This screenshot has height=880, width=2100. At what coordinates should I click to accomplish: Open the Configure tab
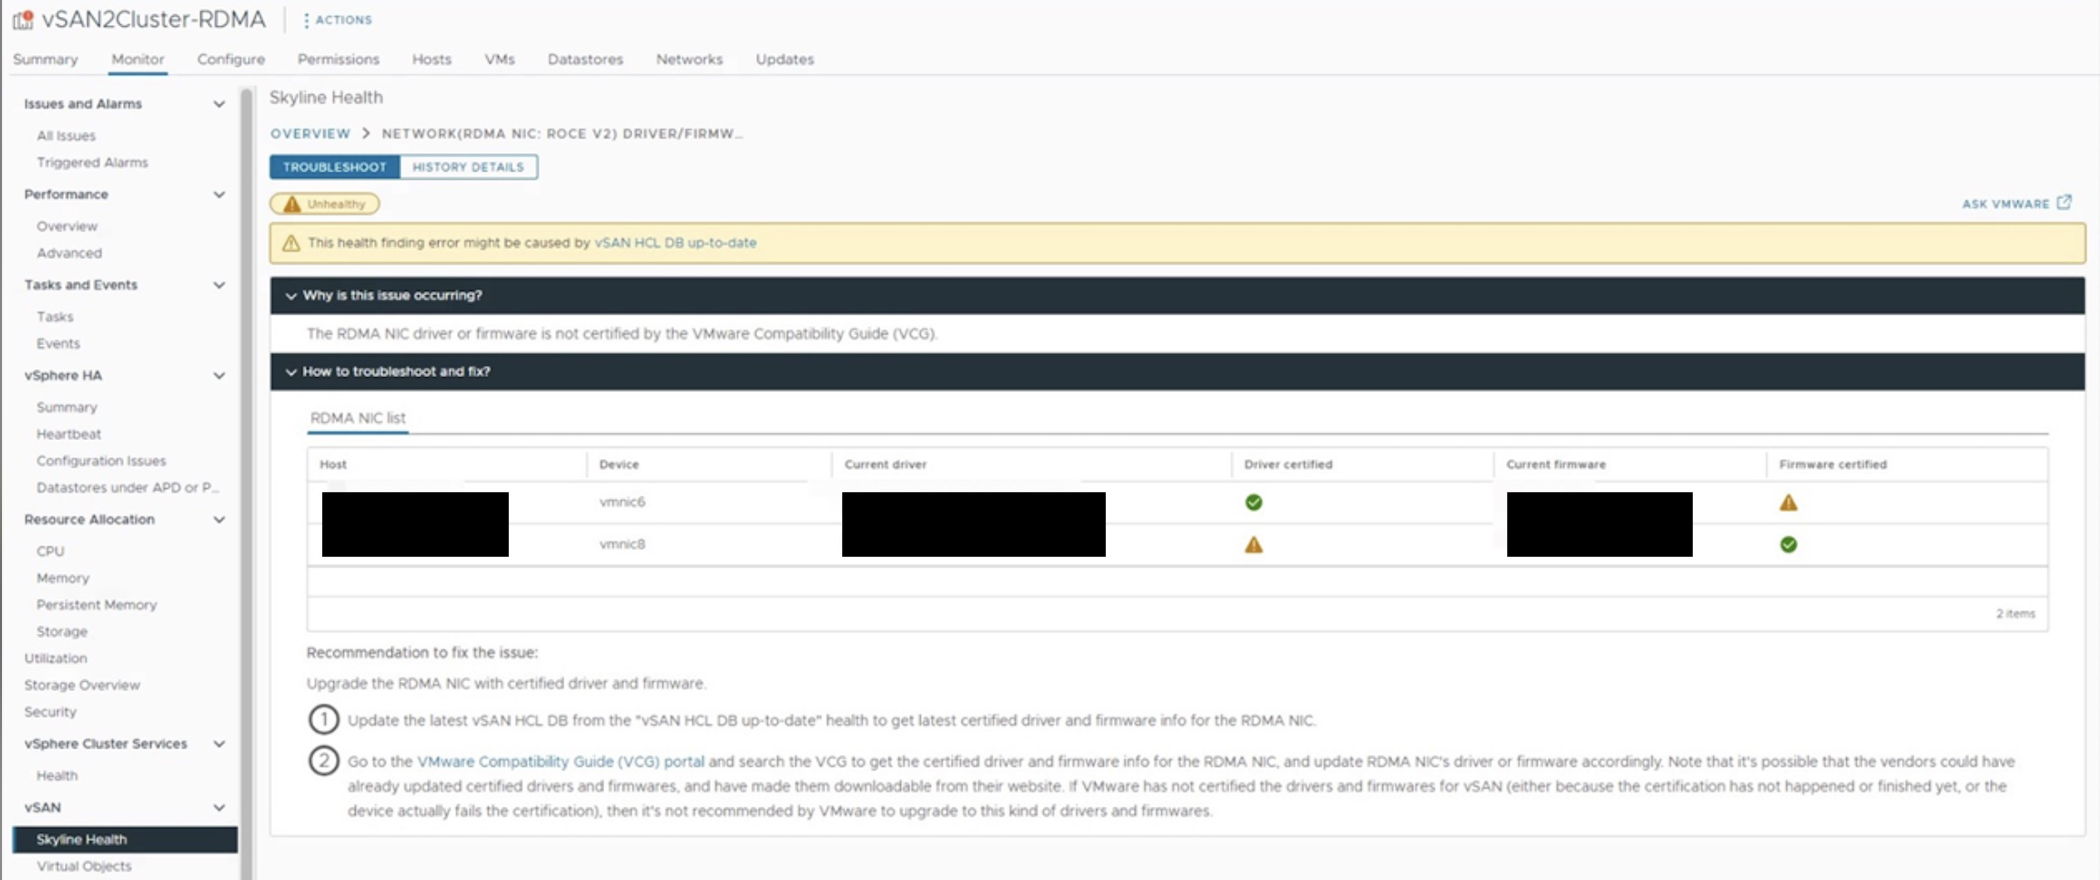coord(231,59)
